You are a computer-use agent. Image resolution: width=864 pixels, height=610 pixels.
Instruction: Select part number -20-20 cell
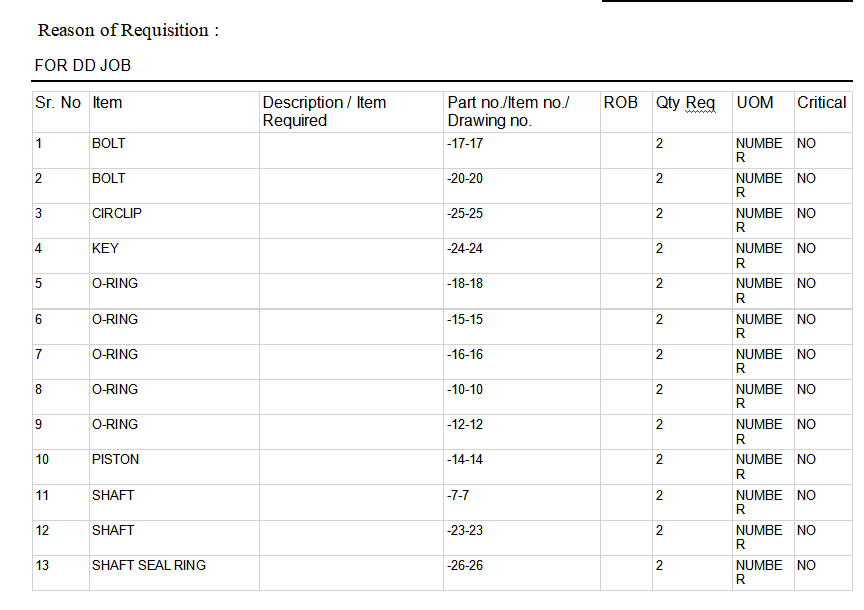[x=465, y=179]
